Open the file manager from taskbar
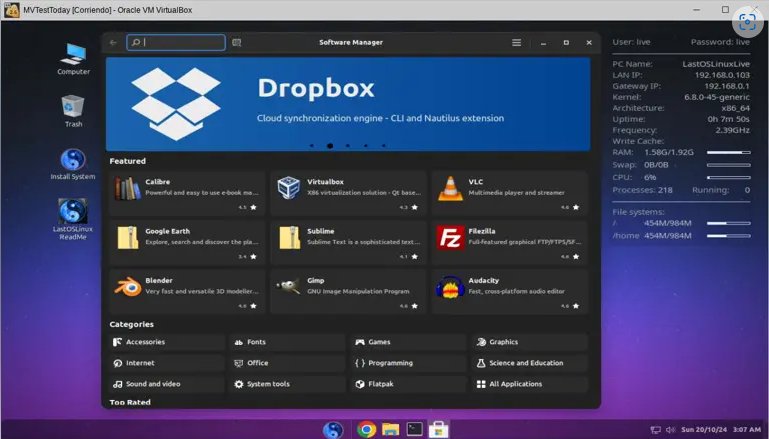The width and height of the screenshot is (769, 439). (x=391, y=429)
